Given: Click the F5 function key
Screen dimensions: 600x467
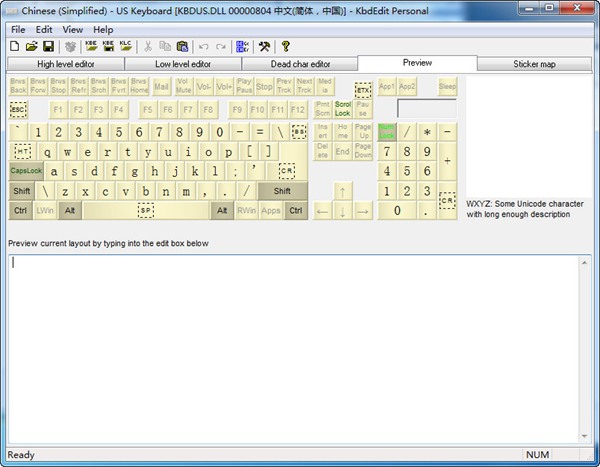Looking at the screenshot, I should [x=147, y=109].
